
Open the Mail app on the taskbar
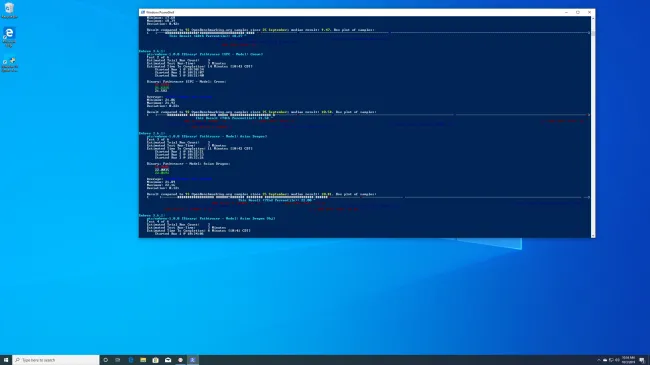click(168, 360)
